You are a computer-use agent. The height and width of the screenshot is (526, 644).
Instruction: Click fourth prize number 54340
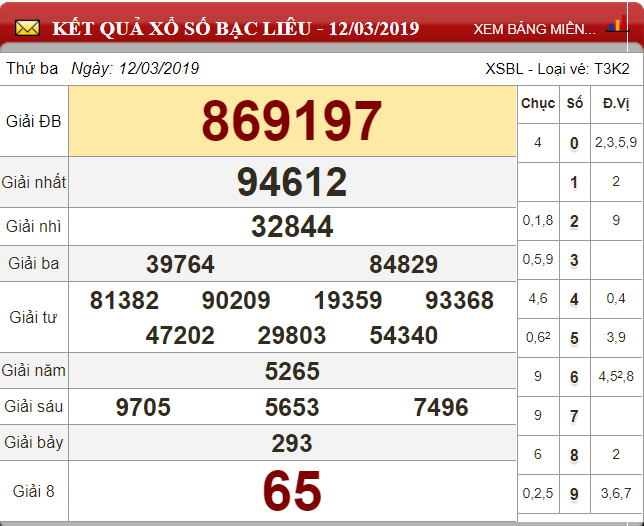404,335
